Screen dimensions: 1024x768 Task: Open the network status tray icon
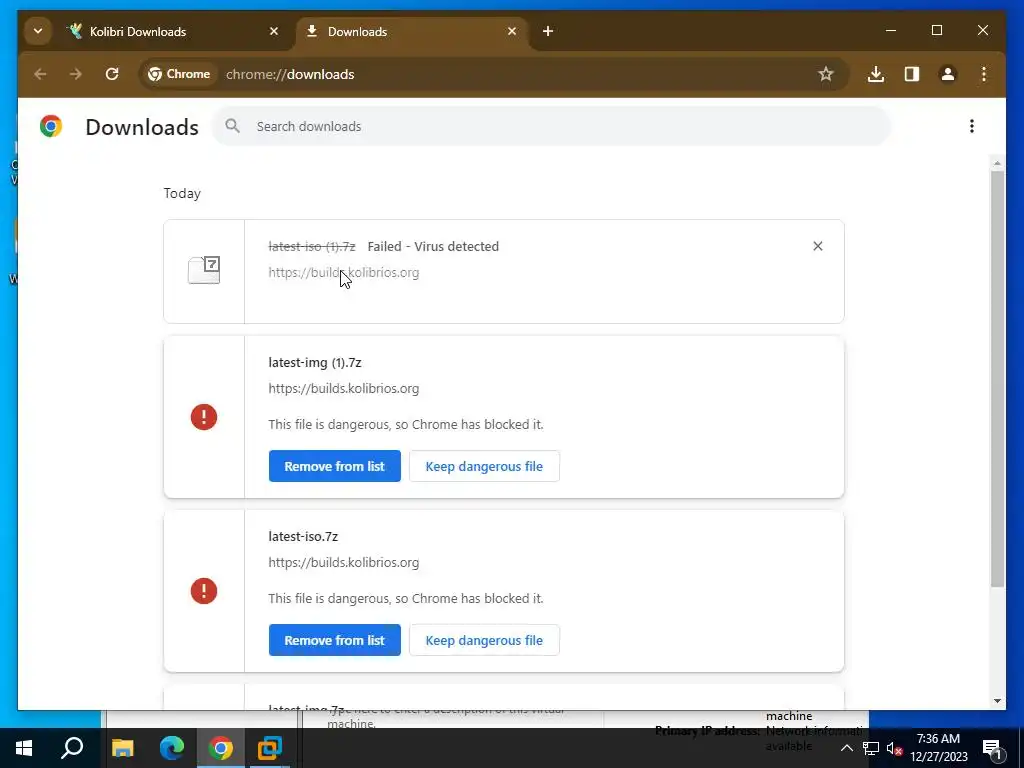(x=871, y=748)
